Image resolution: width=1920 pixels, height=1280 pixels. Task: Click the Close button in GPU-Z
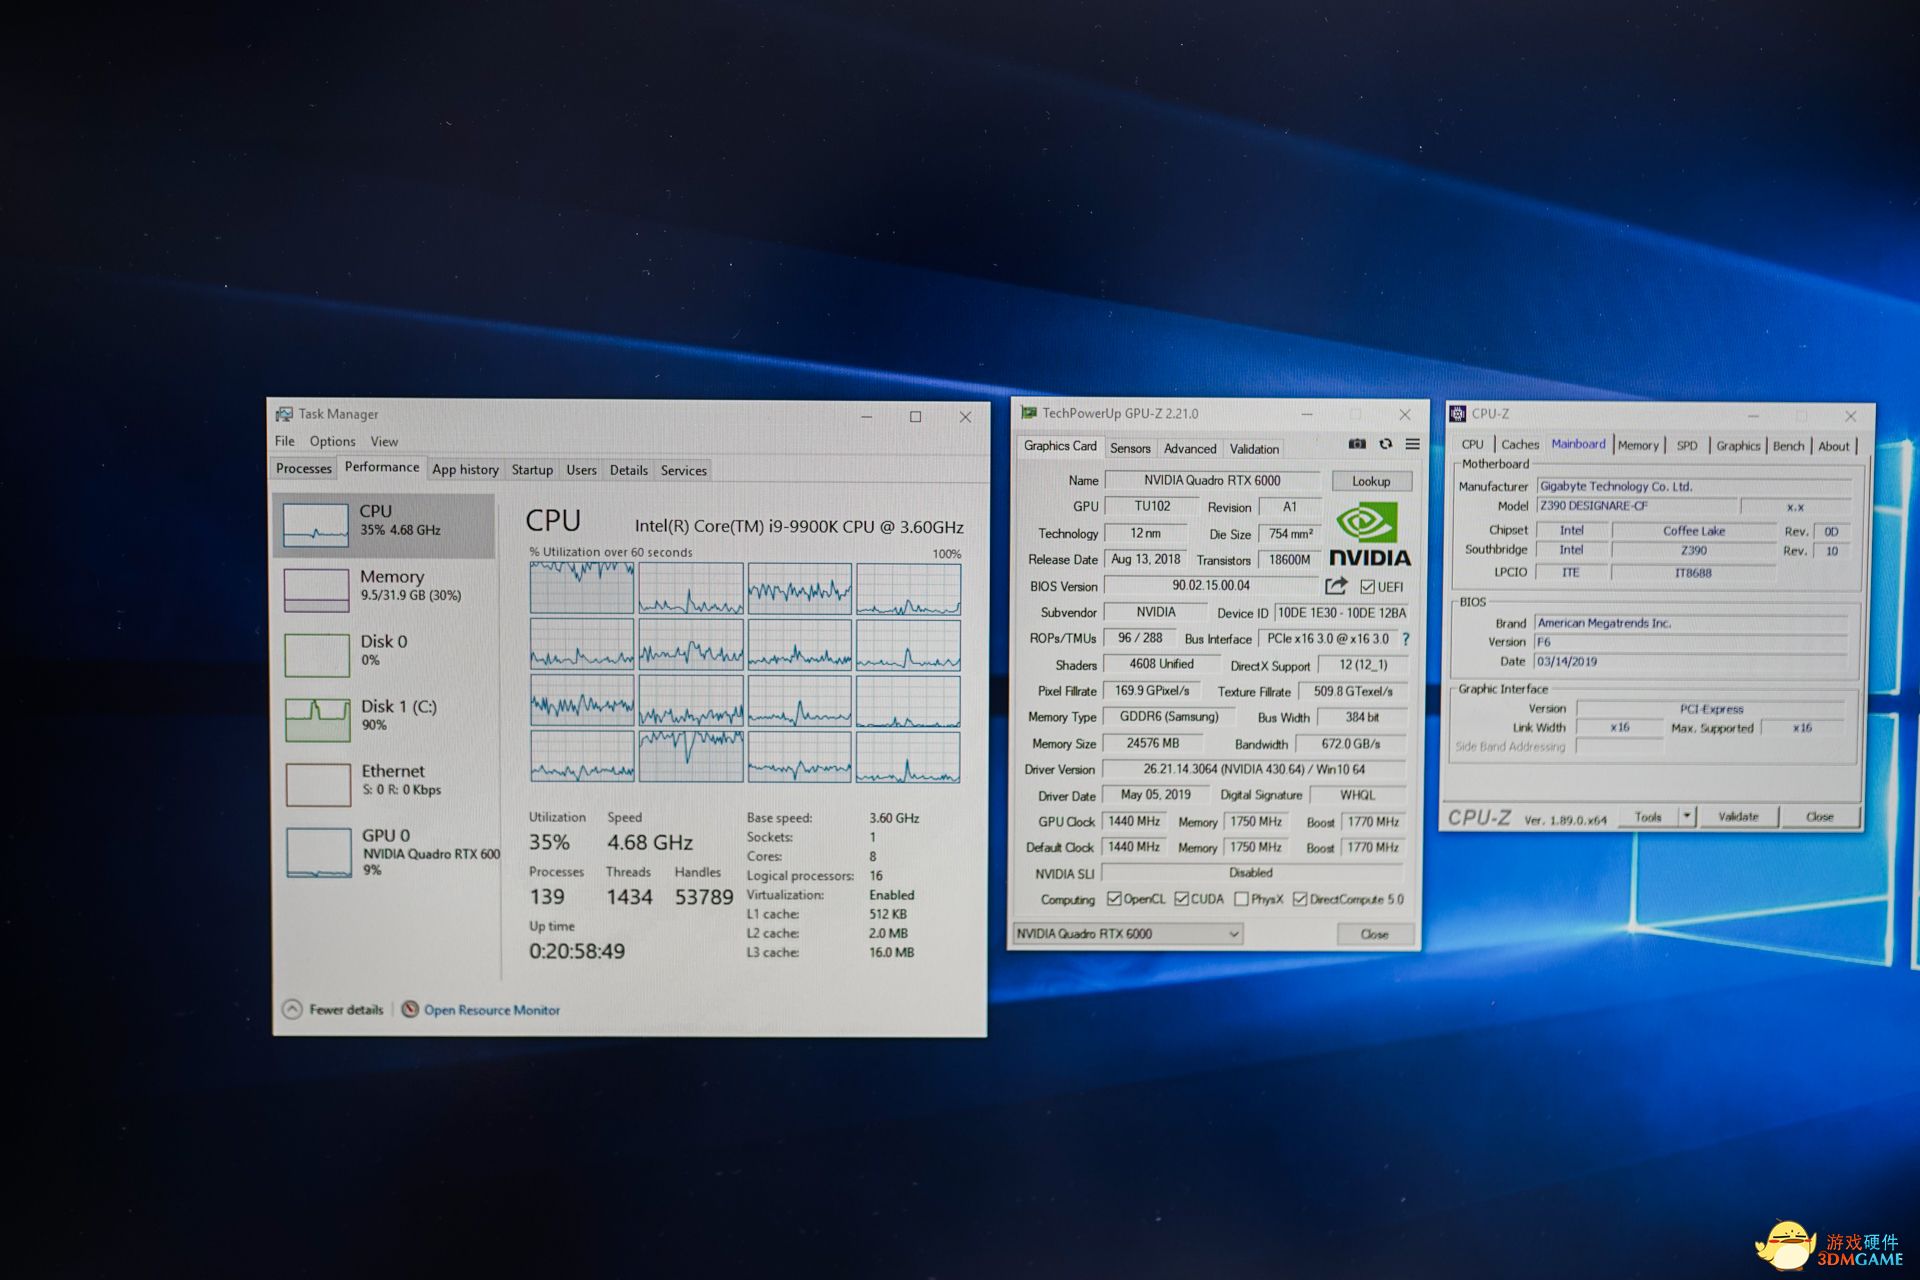1375,934
